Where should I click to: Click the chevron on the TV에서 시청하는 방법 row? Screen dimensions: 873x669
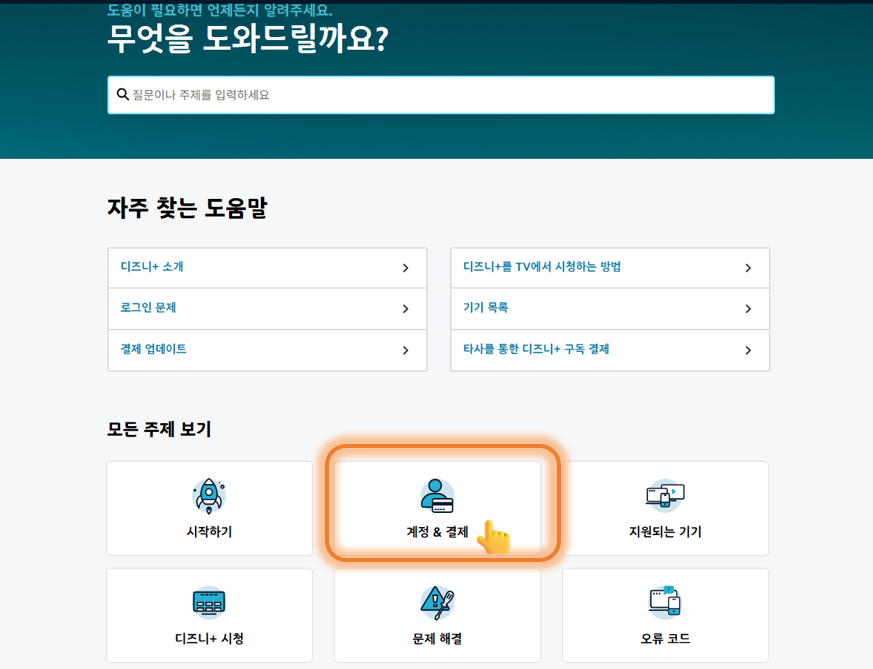click(748, 268)
